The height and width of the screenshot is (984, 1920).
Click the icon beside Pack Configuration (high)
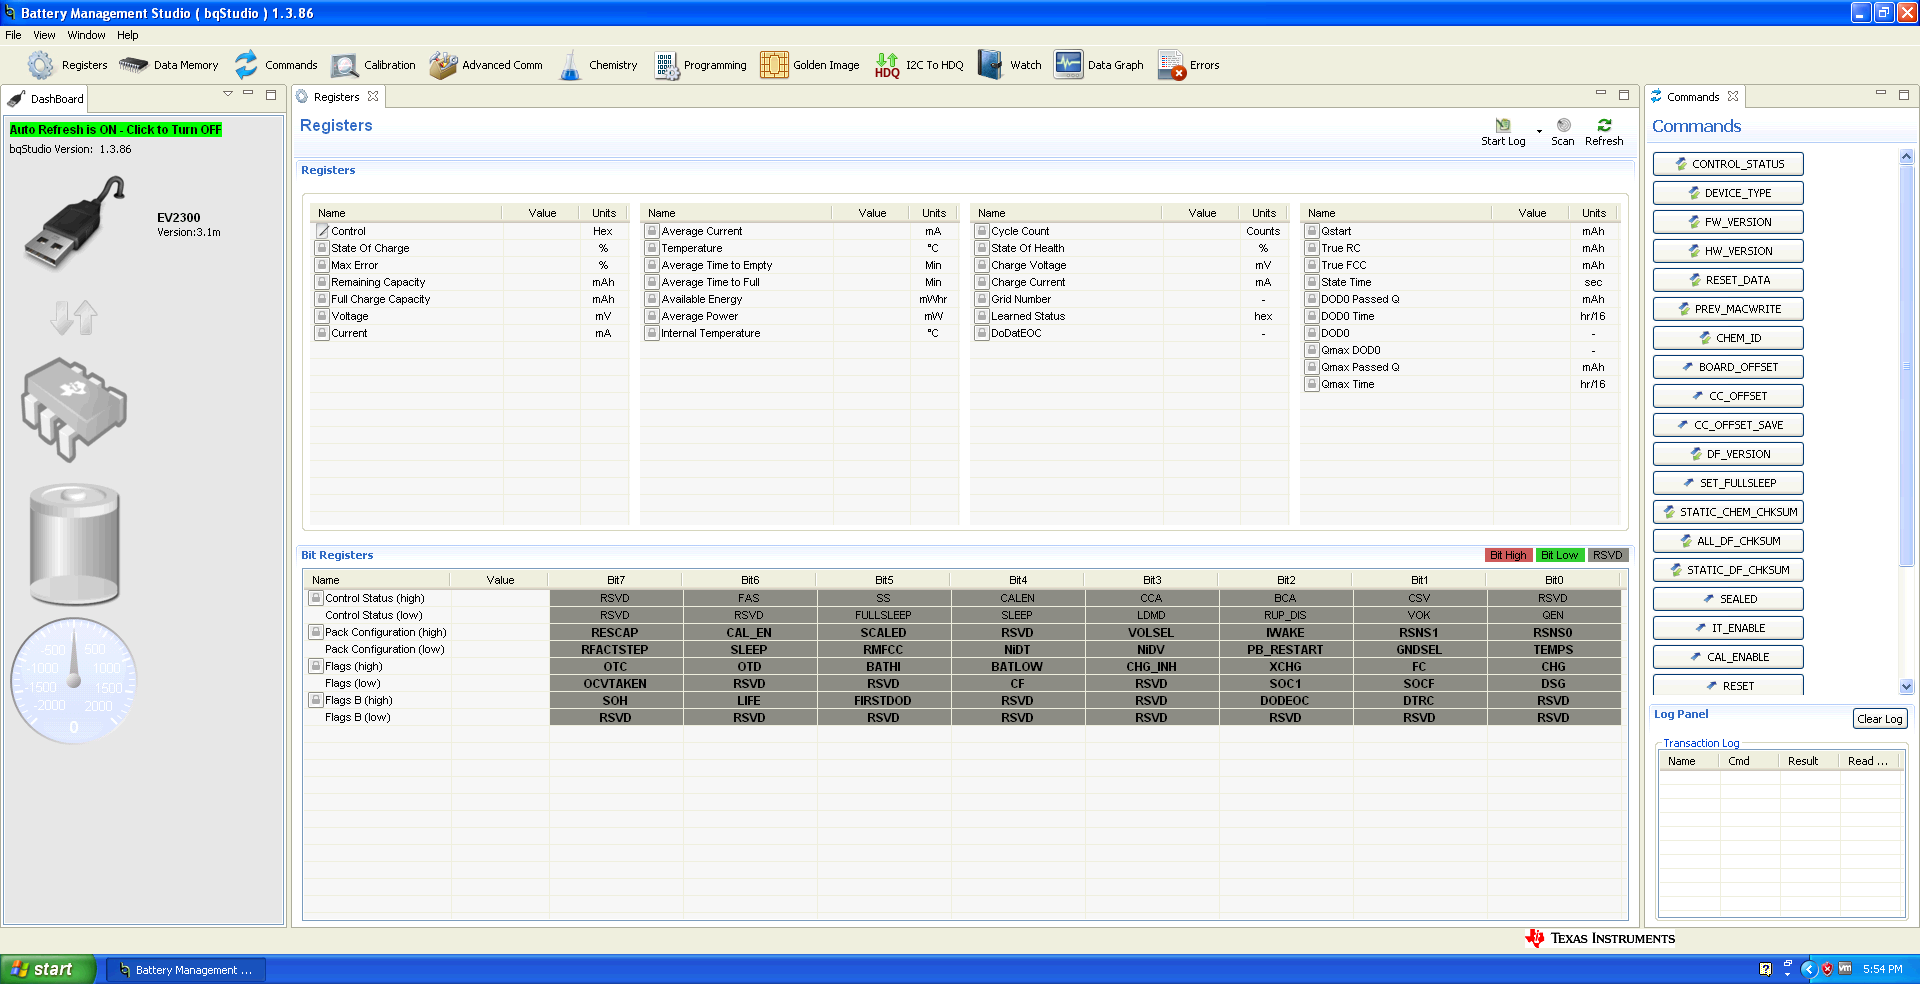tap(316, 632)
